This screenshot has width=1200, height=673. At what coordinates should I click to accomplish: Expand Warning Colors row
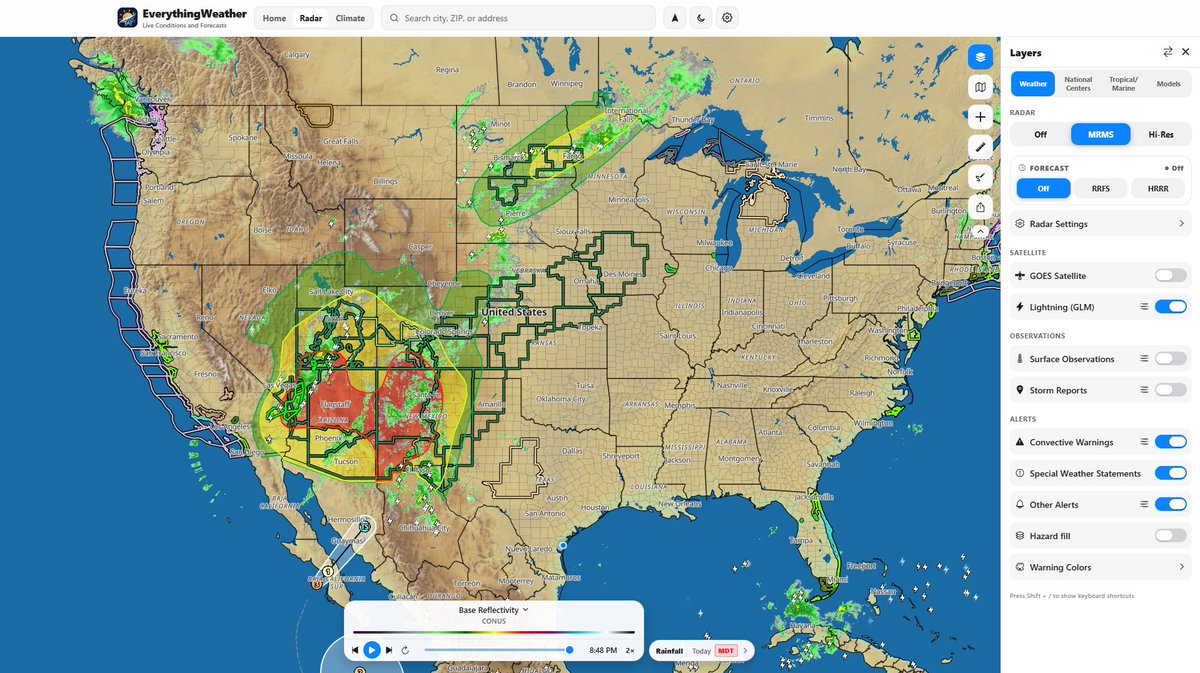(x=1101, y=567)
